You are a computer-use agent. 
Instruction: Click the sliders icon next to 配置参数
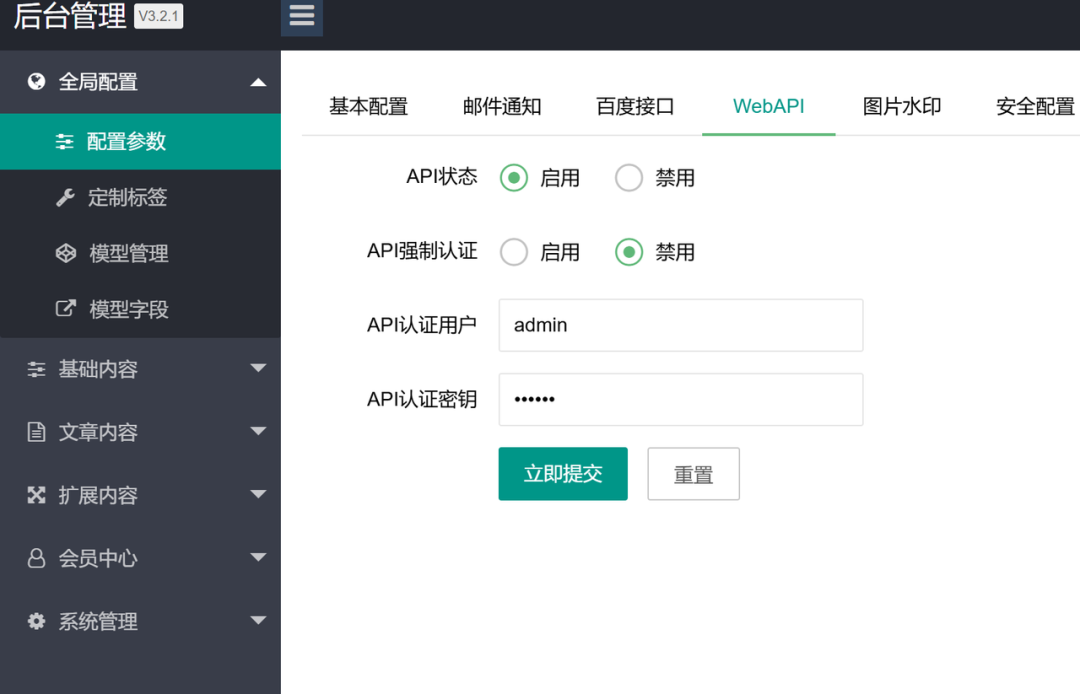coord(65,142)
